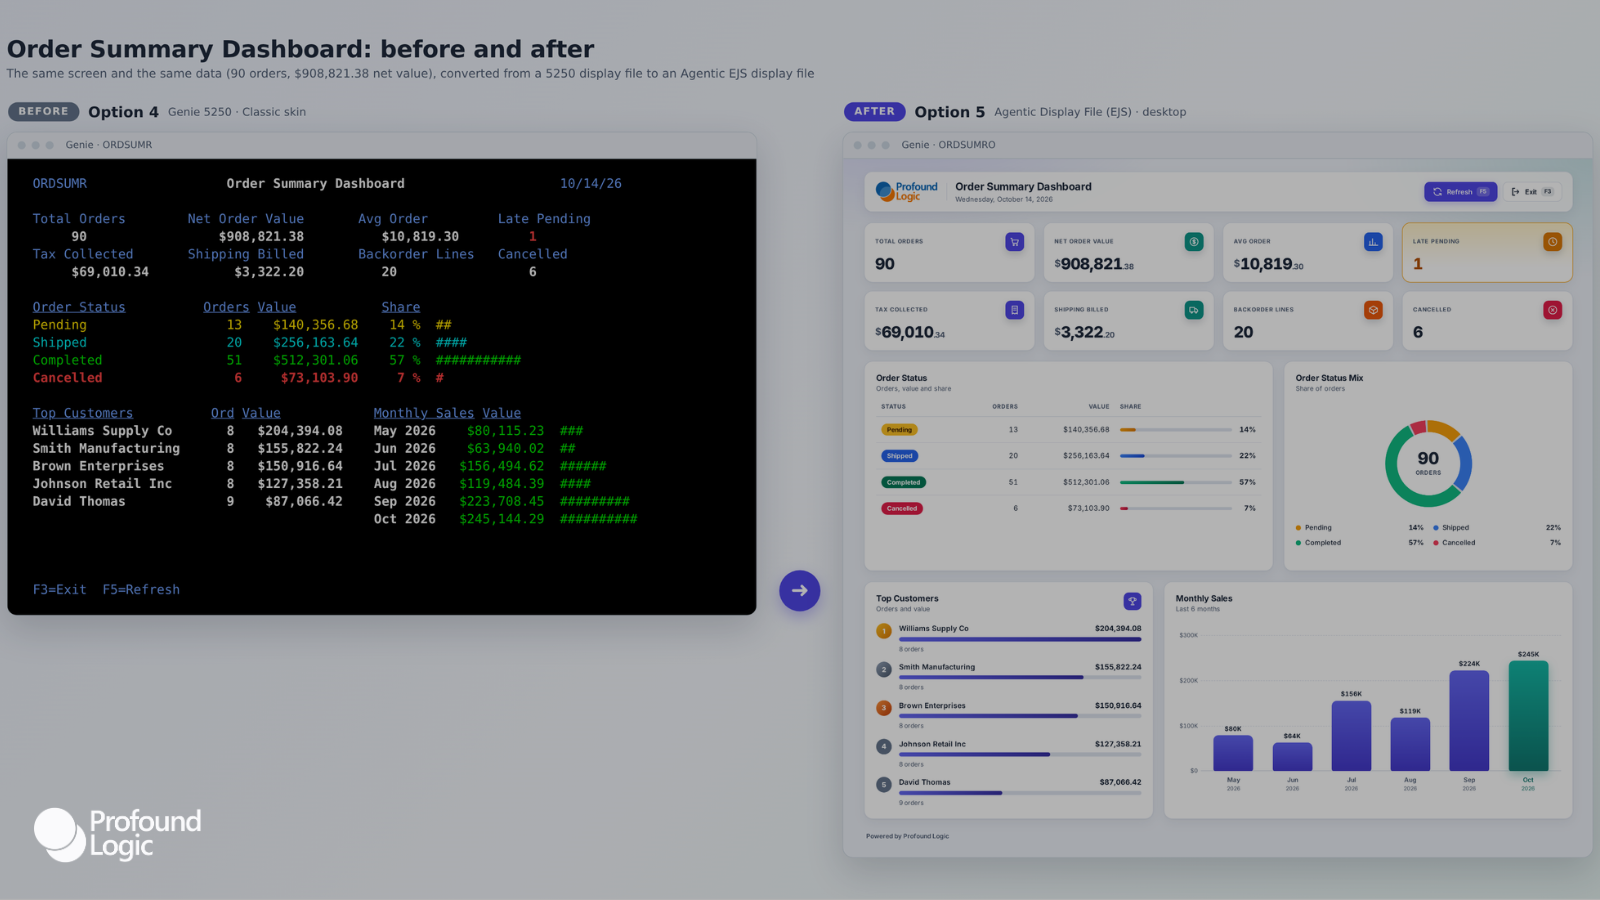This screenshot has height=900, width=1600.
Task: Click the bar chart icon on Avg Order card
Action: pos(1373,242)
